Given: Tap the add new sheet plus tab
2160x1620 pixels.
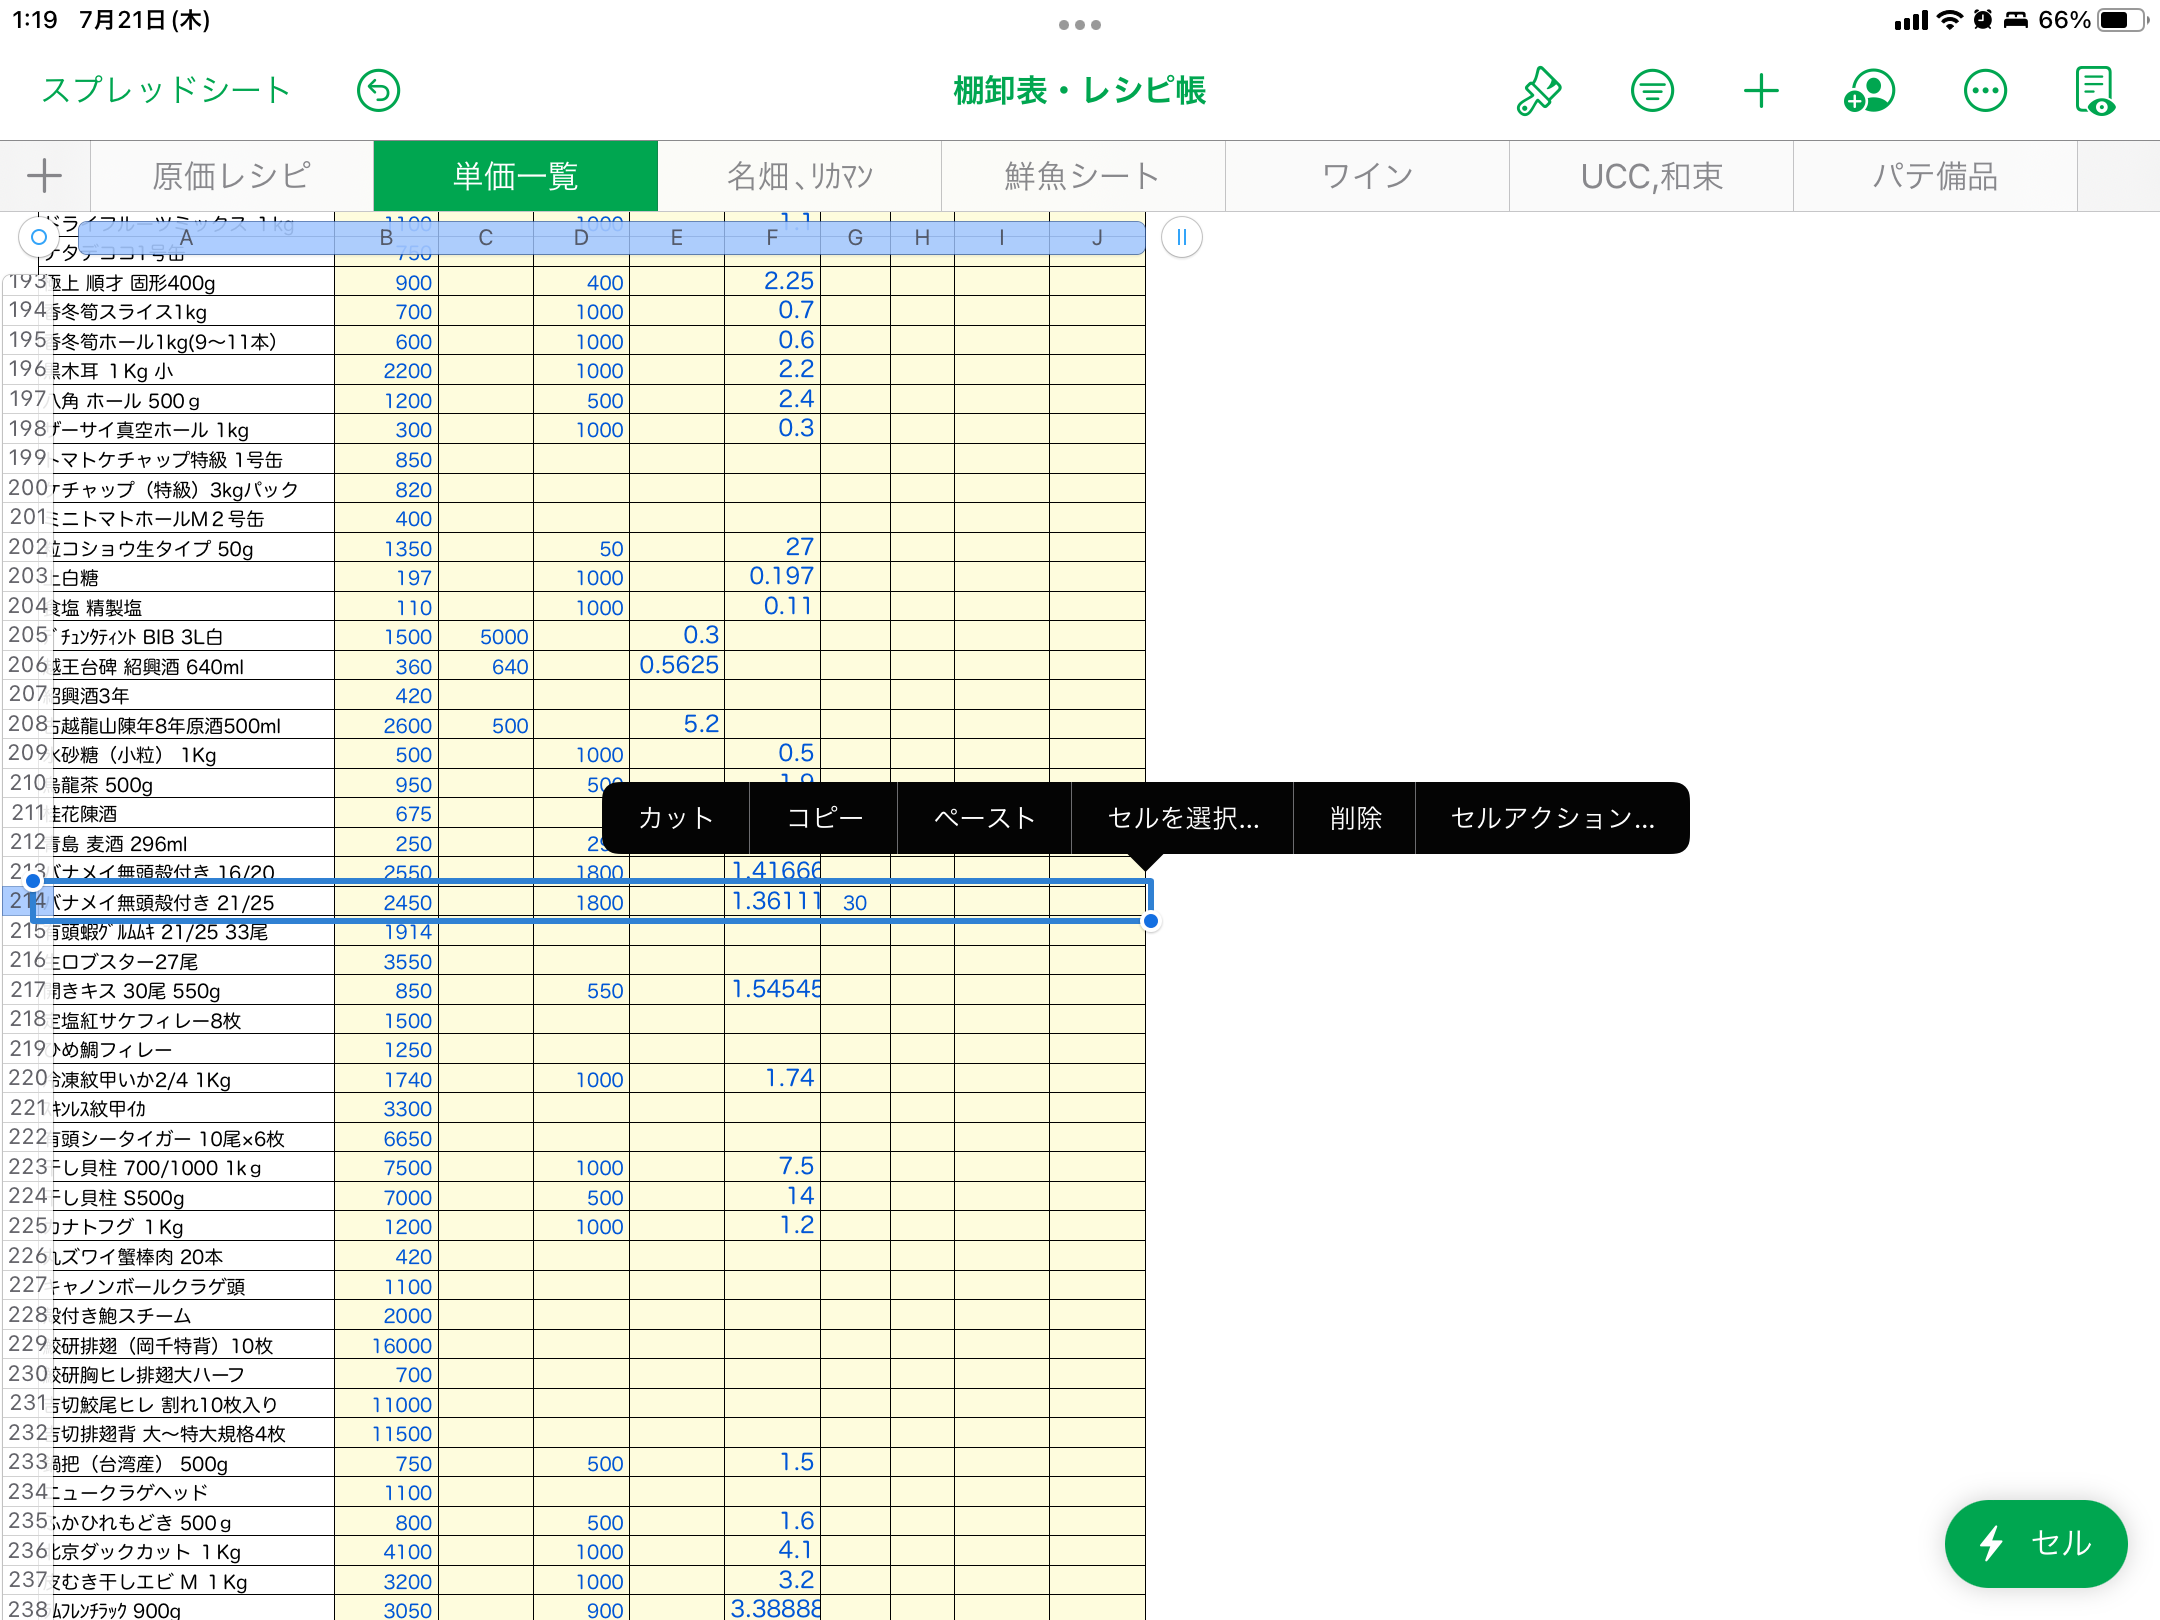Looking at the screenshot, I should [44, 175].
